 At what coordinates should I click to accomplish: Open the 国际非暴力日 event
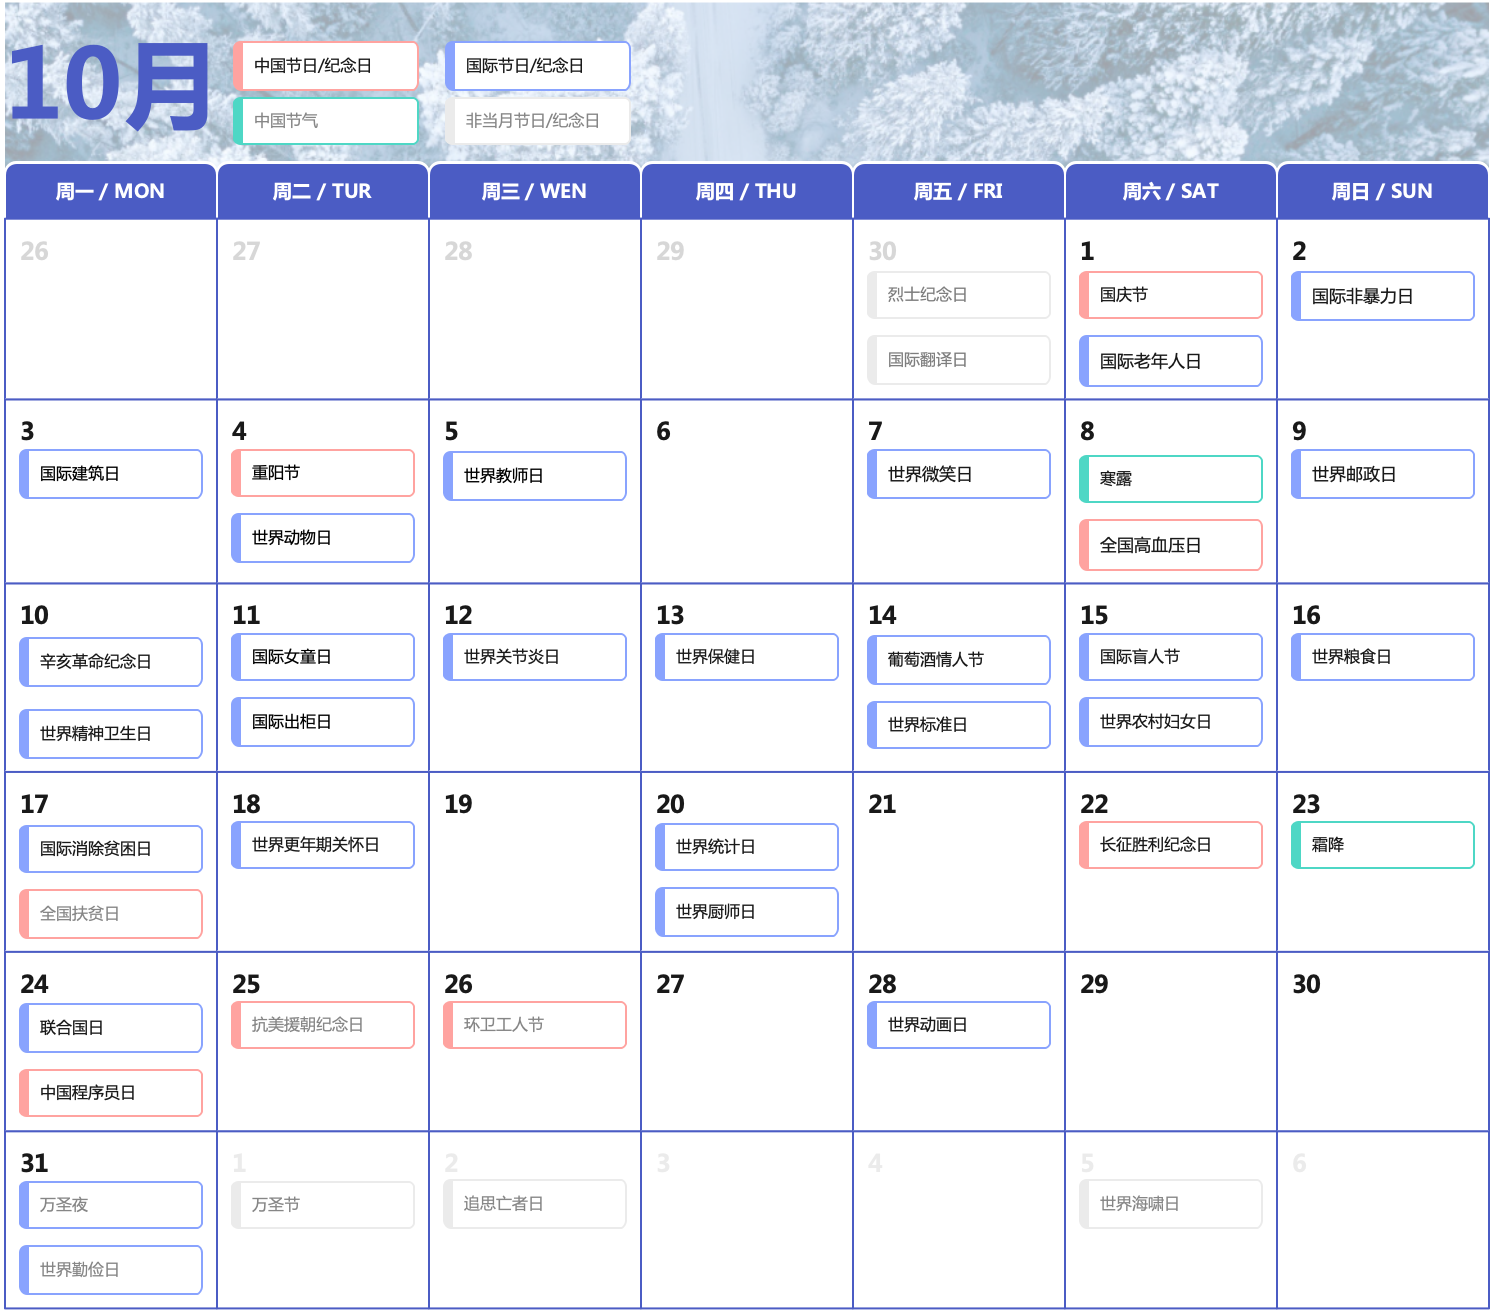(x=1383, y=296)
